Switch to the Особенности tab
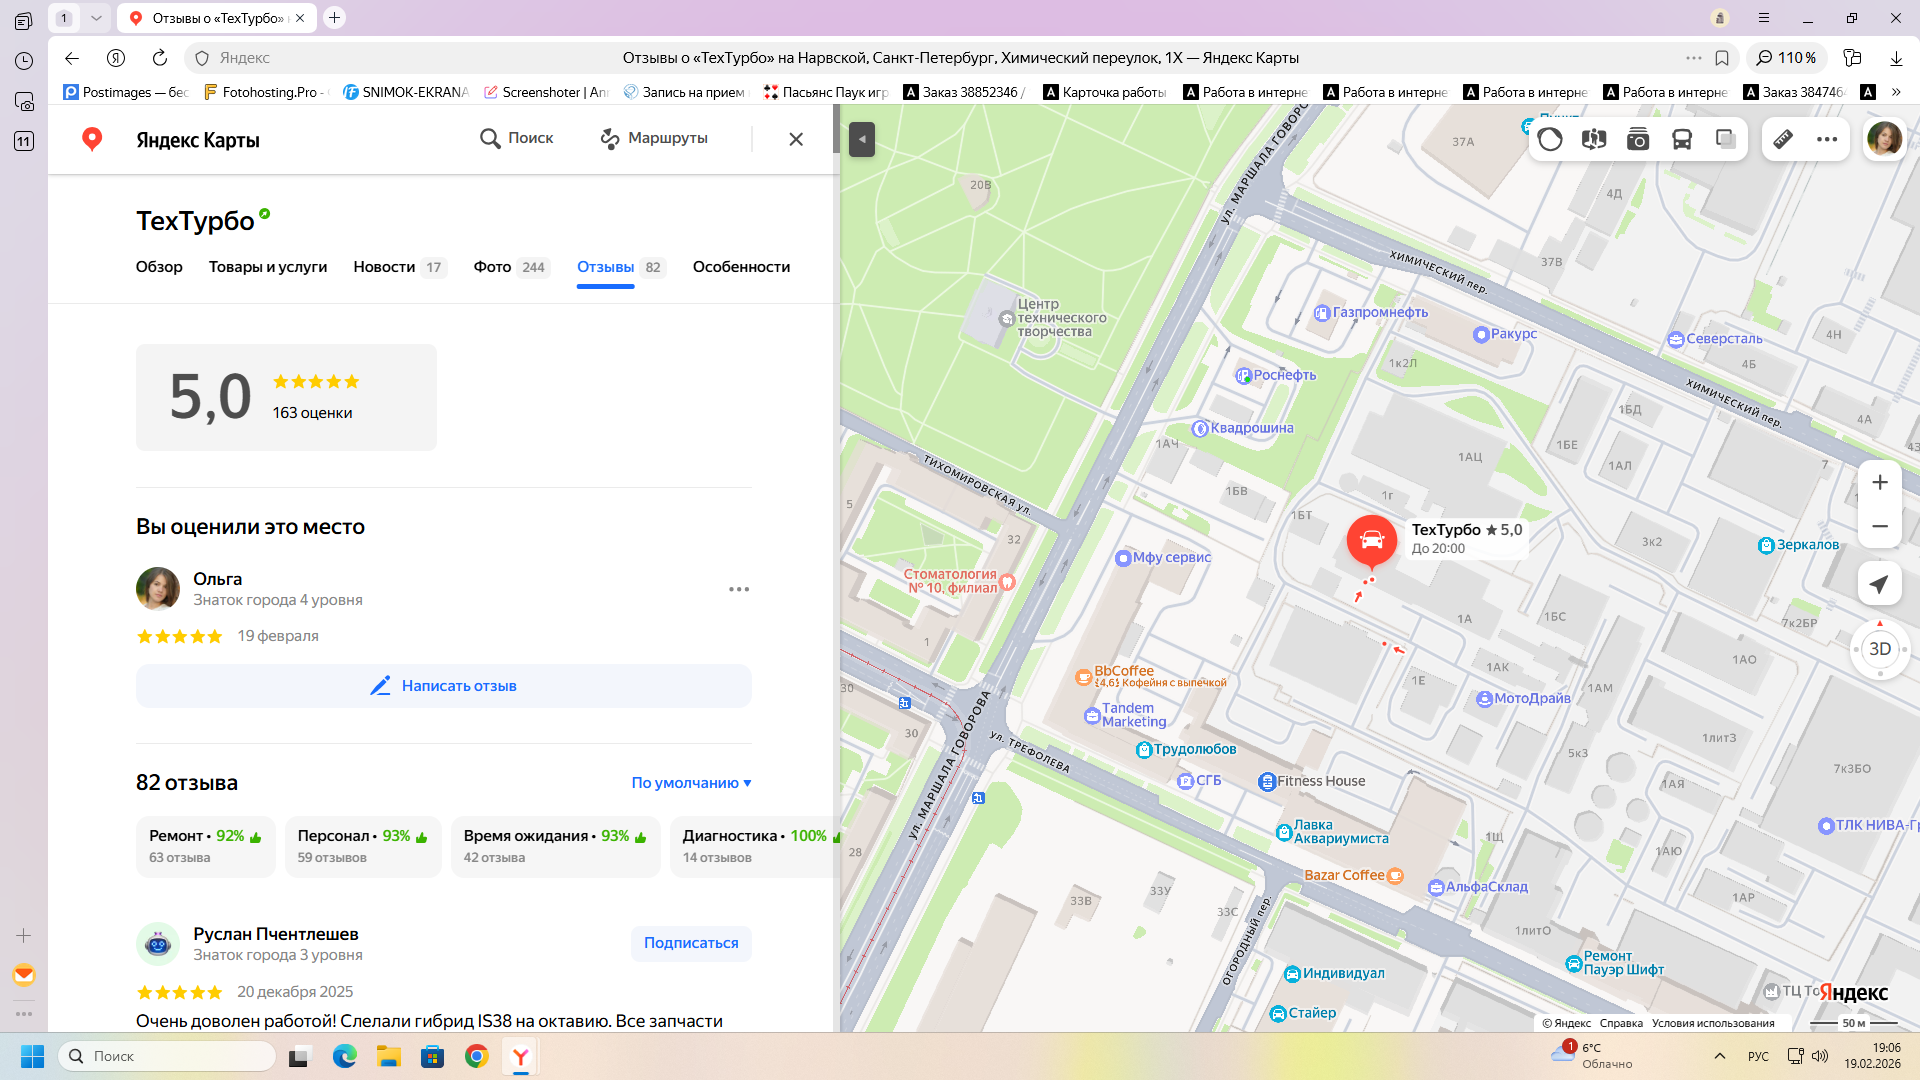Viewport: 1920px width, 1080px height. [x=741, y=267]
